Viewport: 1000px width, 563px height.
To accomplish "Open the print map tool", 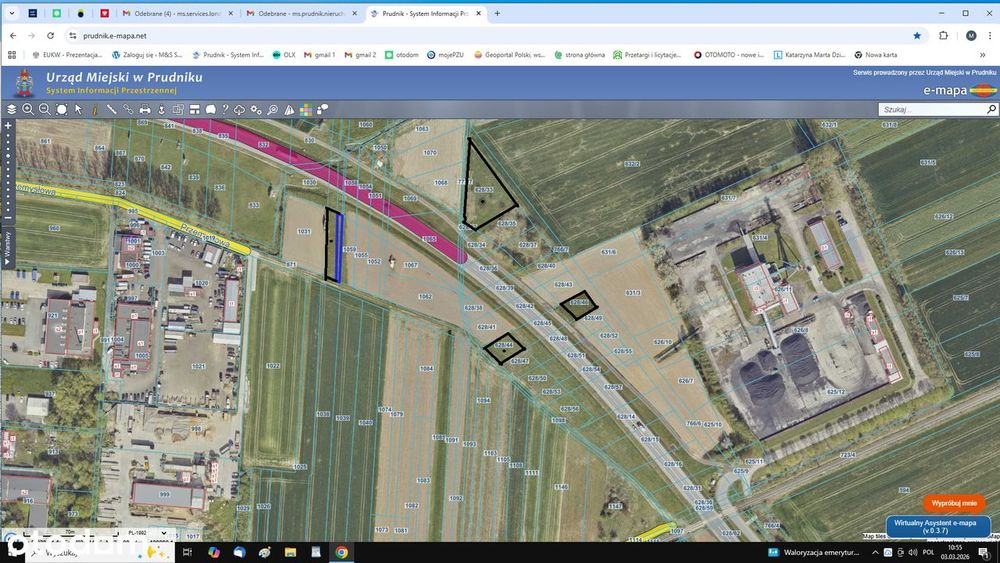I will click(x=145, y=110).
